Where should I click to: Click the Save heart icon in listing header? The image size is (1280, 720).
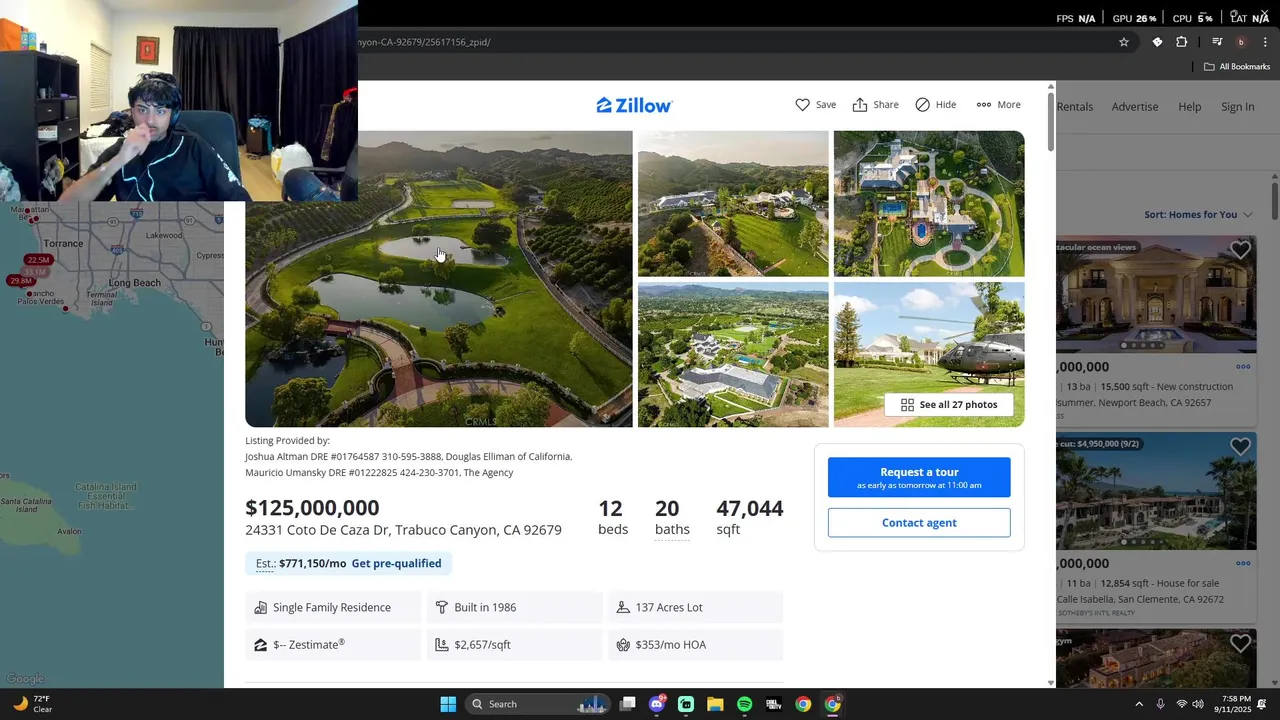click(x=803, y=105)
